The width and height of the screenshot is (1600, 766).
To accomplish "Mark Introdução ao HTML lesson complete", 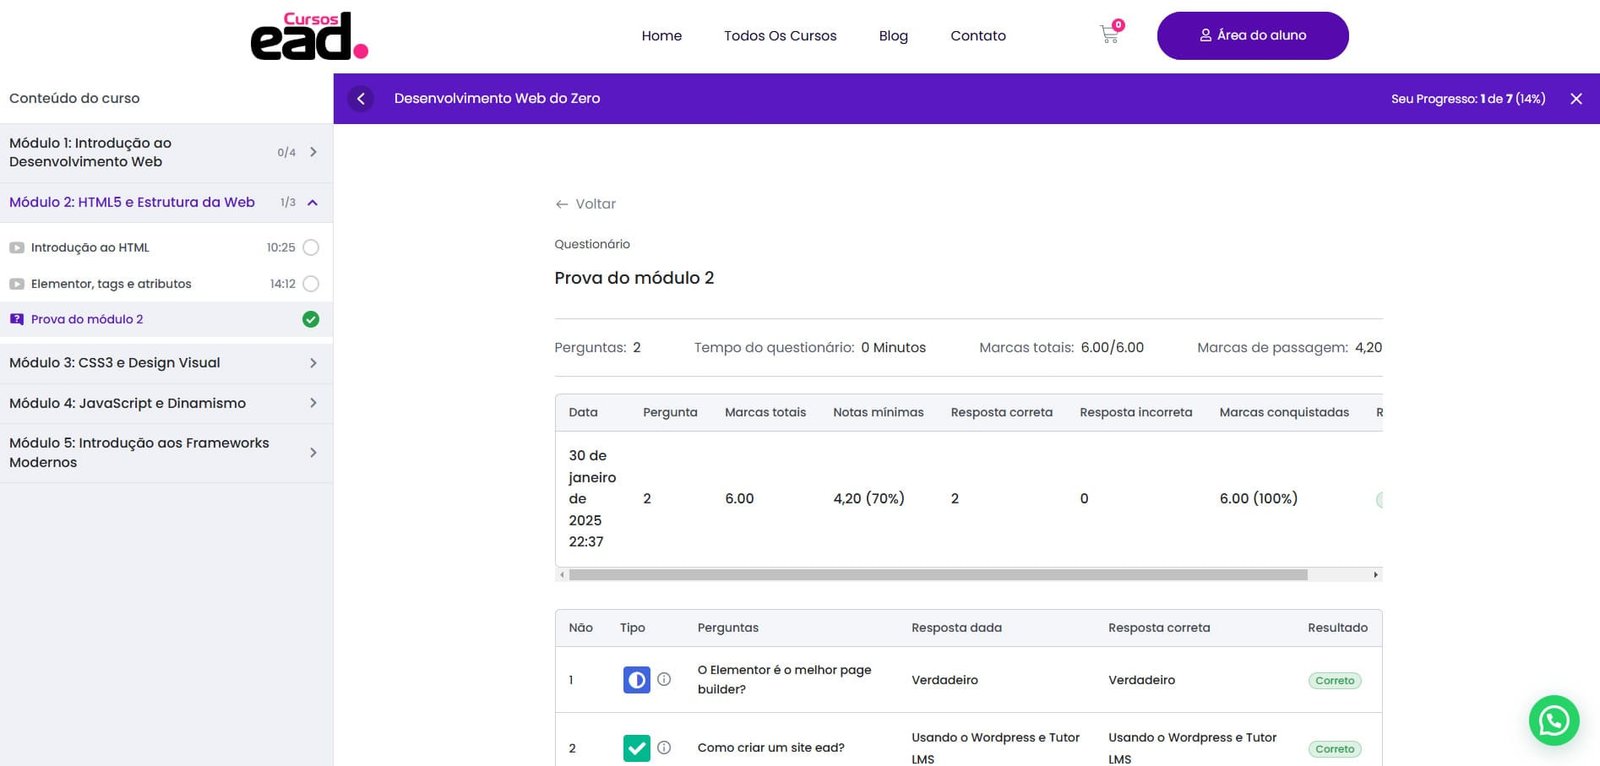I will (x=311, y=247).
